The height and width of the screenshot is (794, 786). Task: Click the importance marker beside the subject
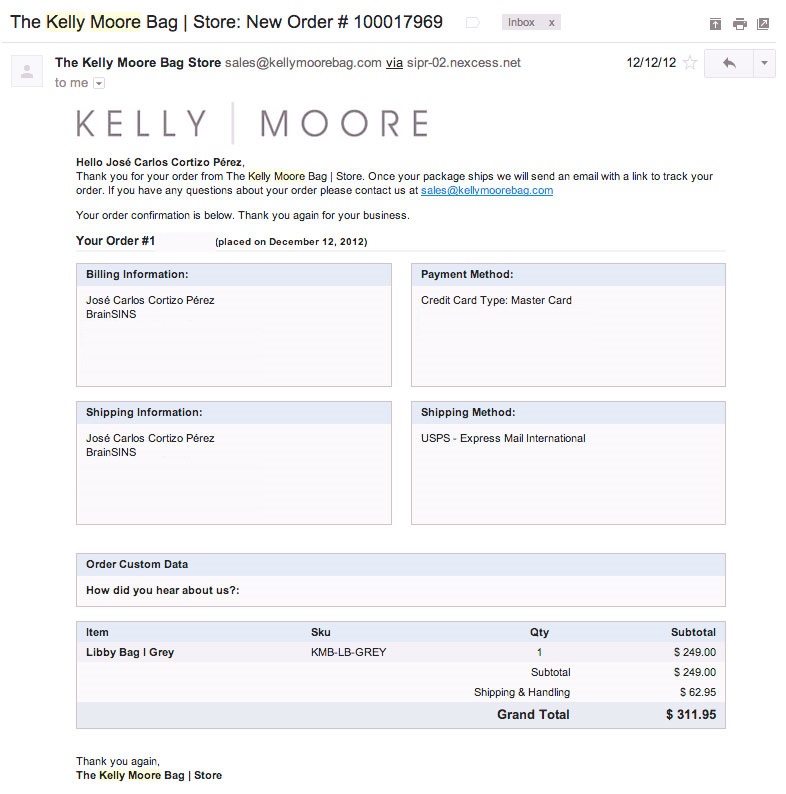tap(473, 22)
